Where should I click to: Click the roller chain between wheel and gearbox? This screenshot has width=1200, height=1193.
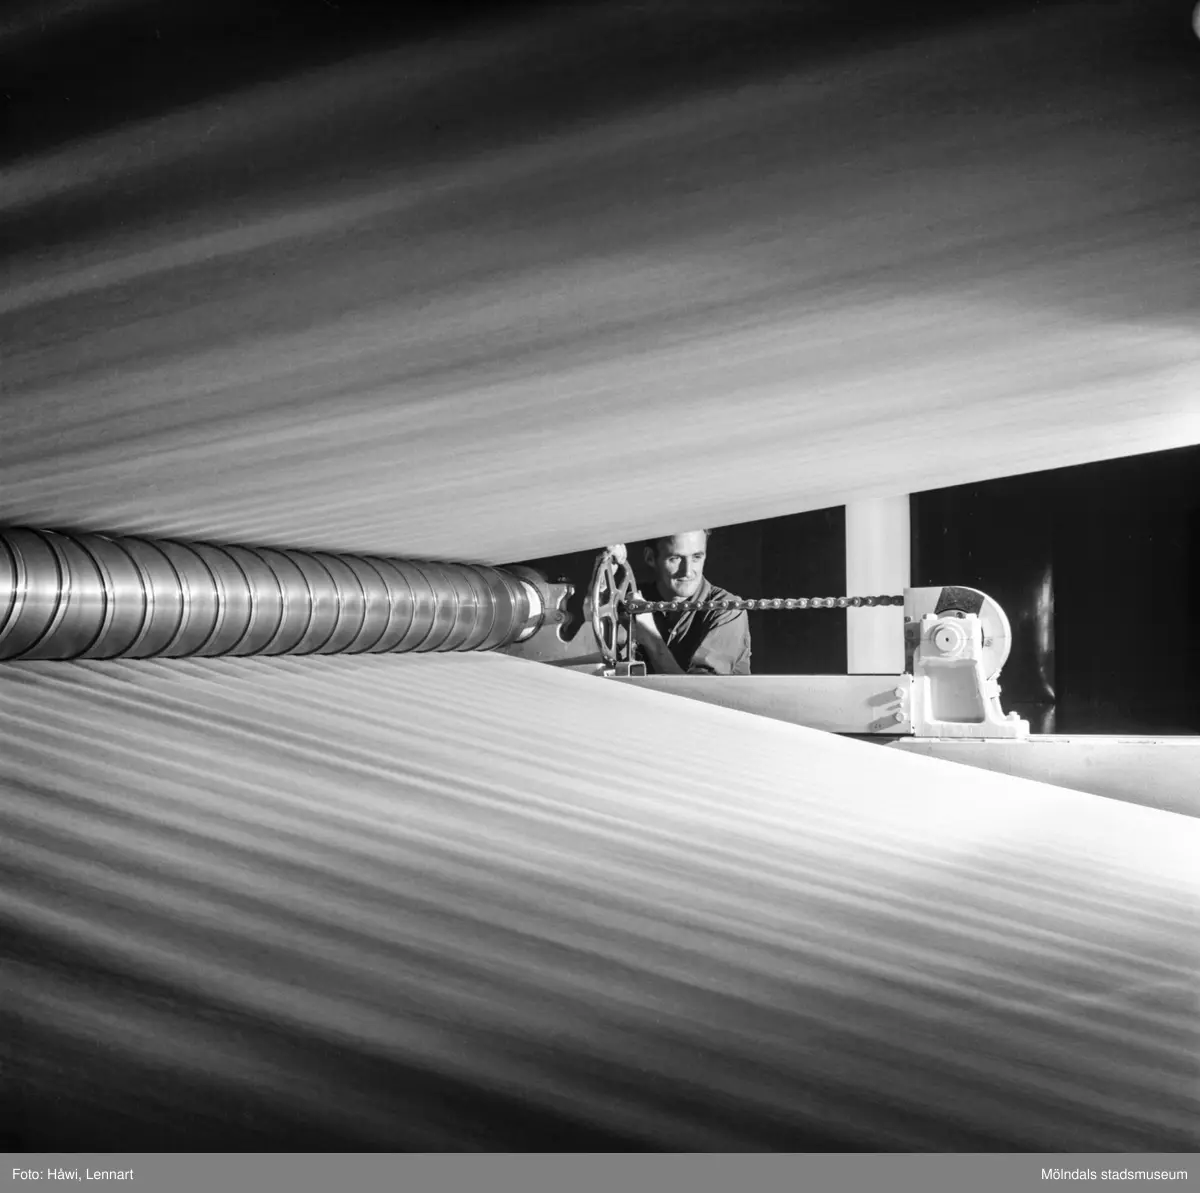pyautogui.click(x=780, y=602)
